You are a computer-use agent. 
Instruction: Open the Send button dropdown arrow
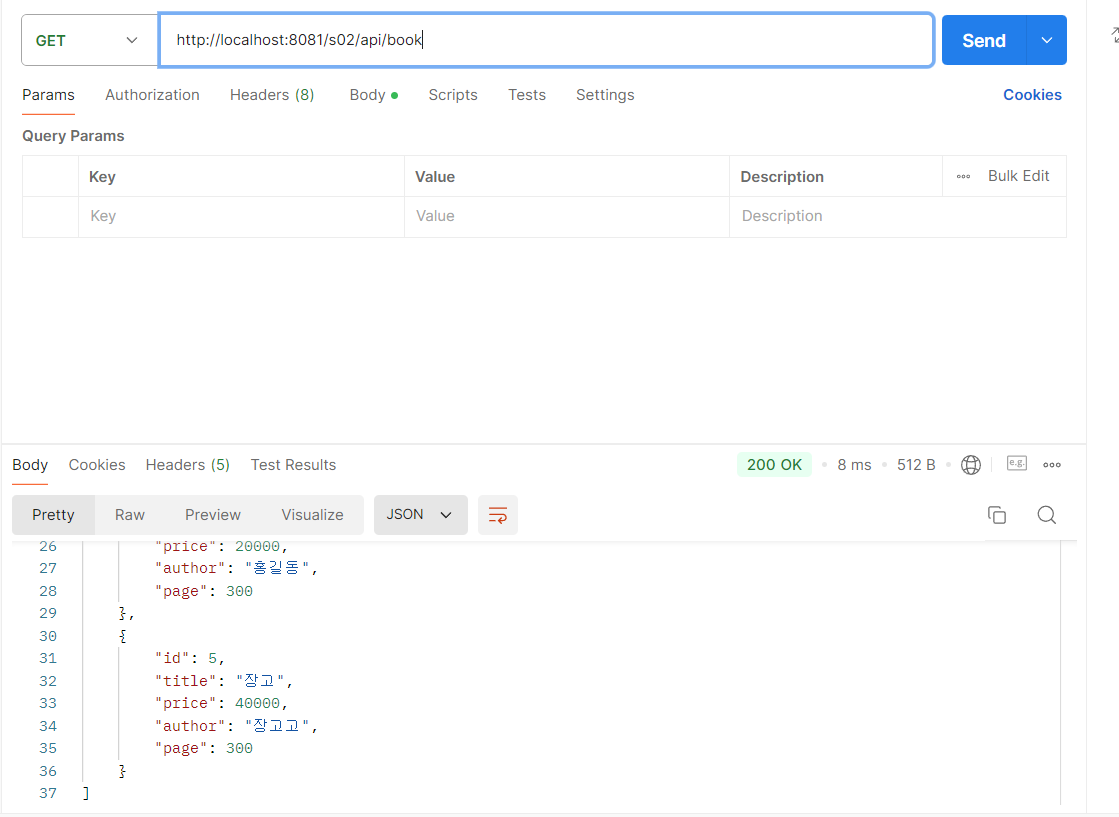1049,40
